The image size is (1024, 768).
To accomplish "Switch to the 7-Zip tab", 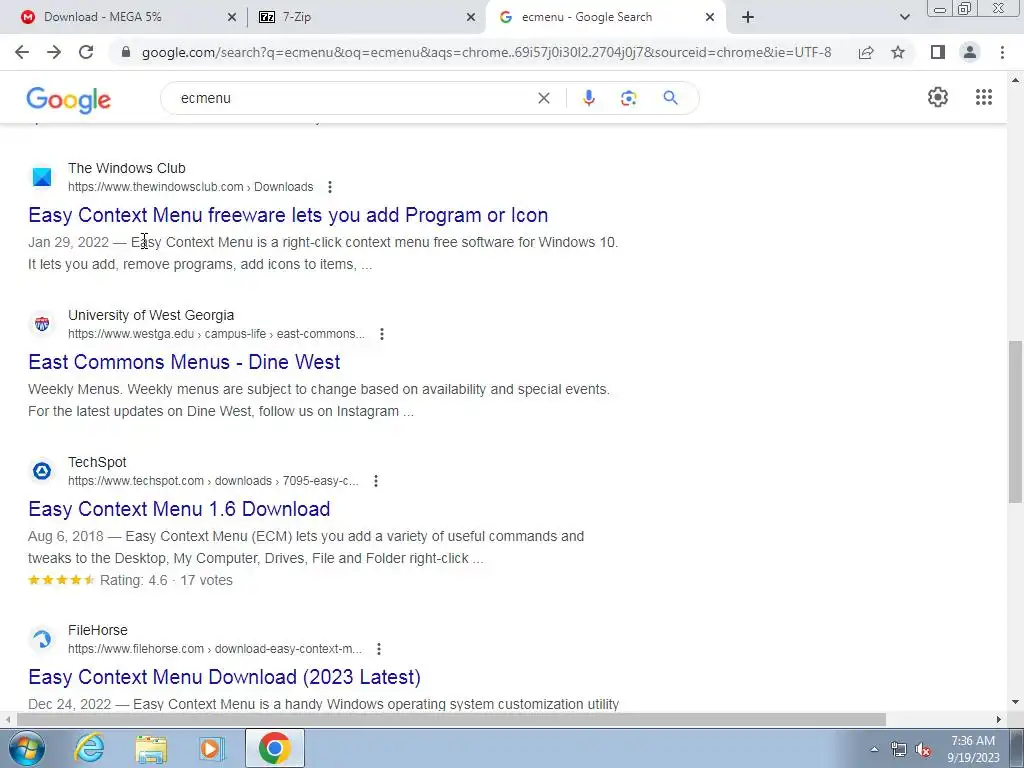I will 368,17.
